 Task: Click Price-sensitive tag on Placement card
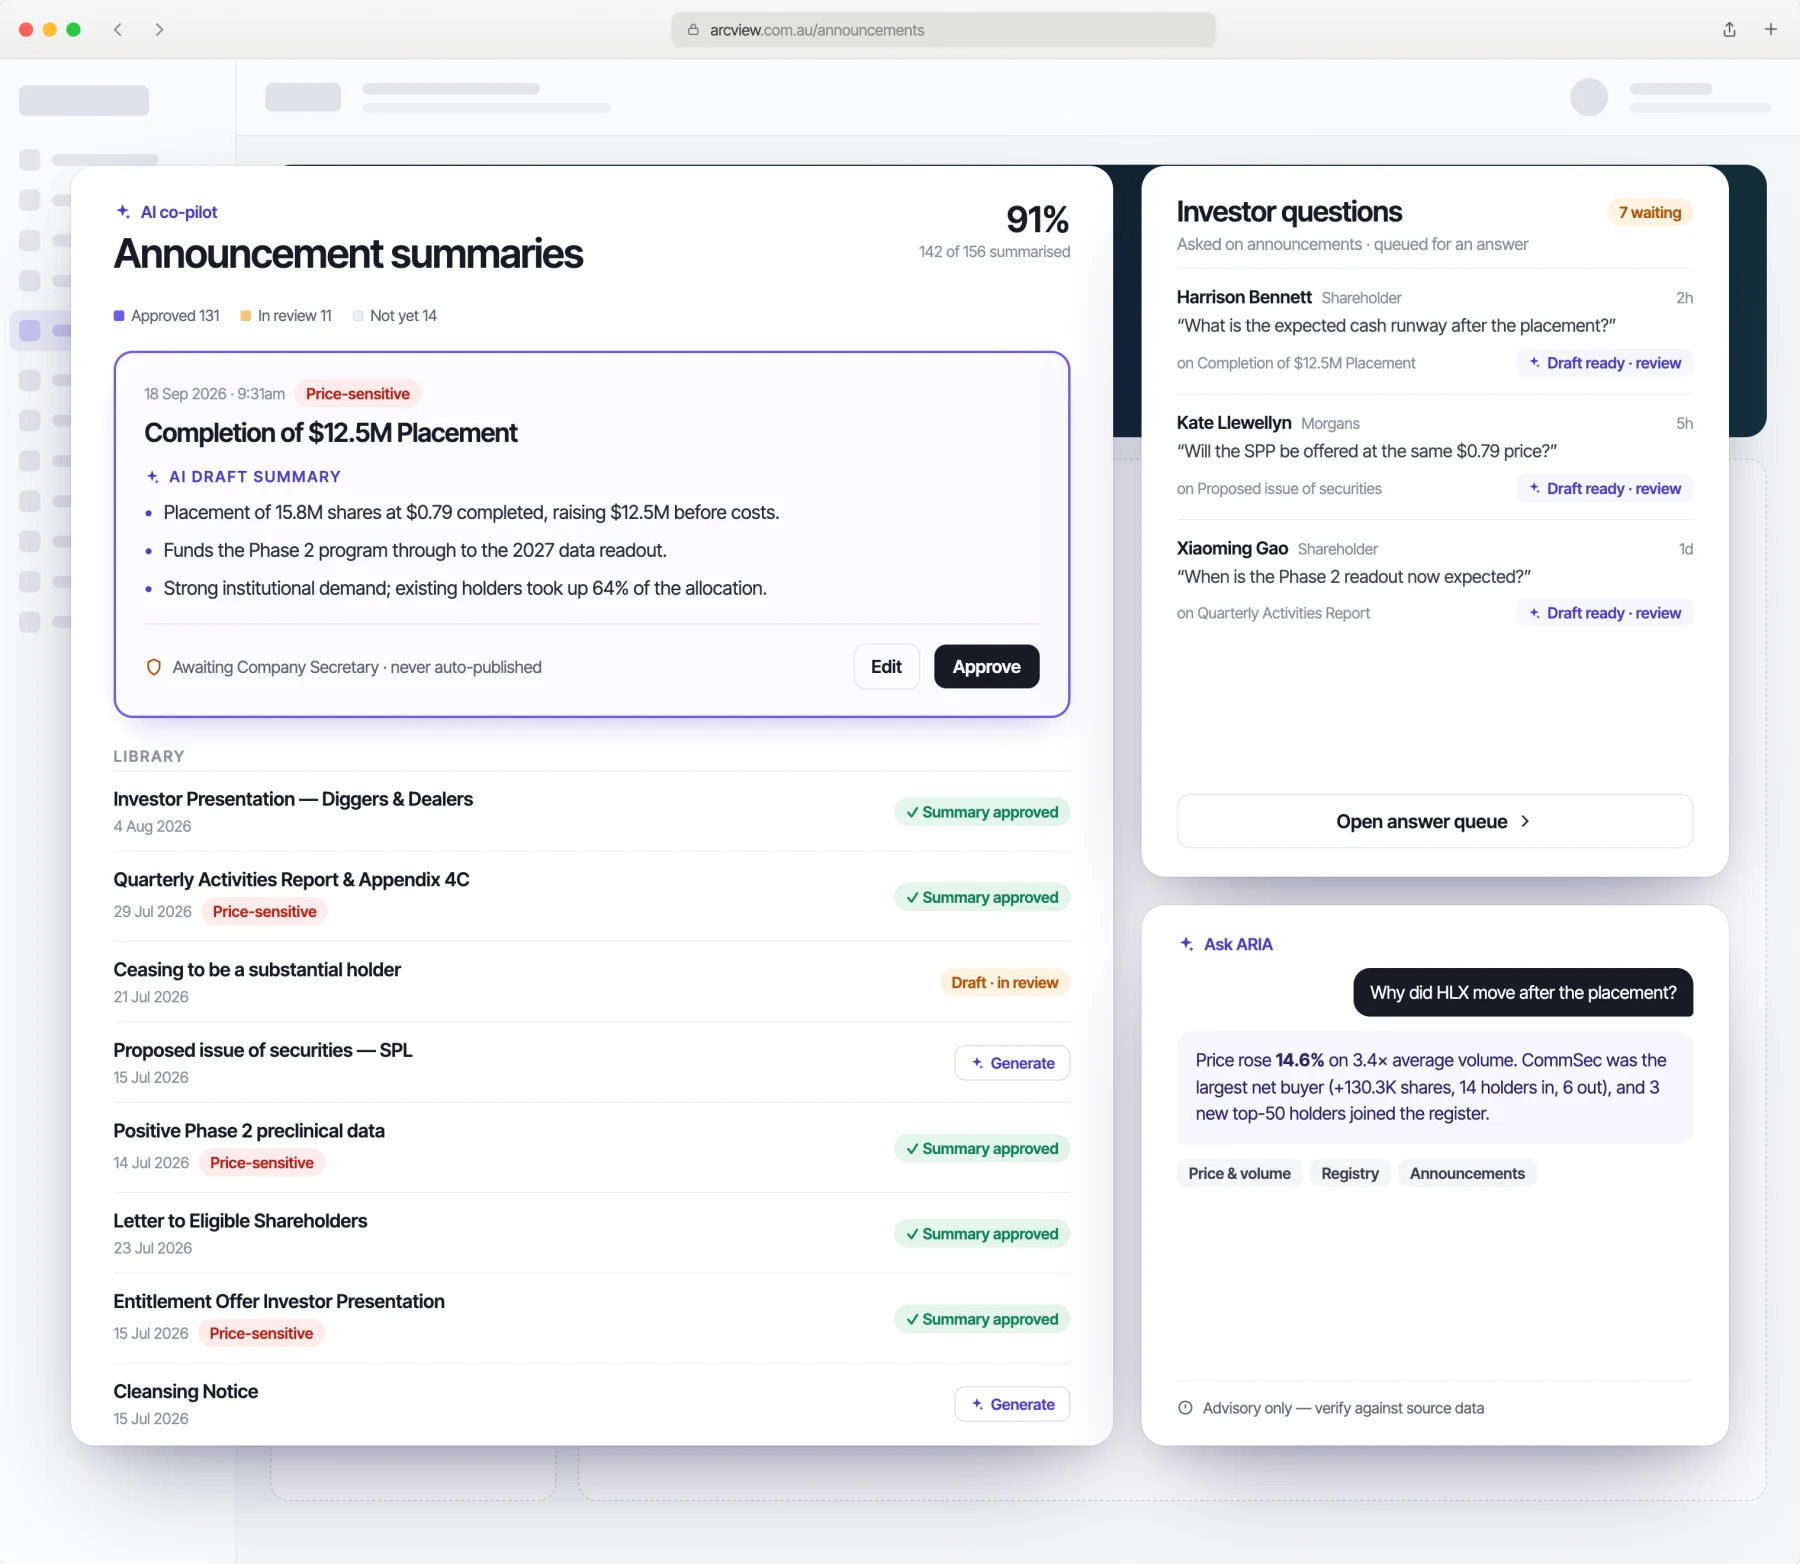click(x=358, y=394)
